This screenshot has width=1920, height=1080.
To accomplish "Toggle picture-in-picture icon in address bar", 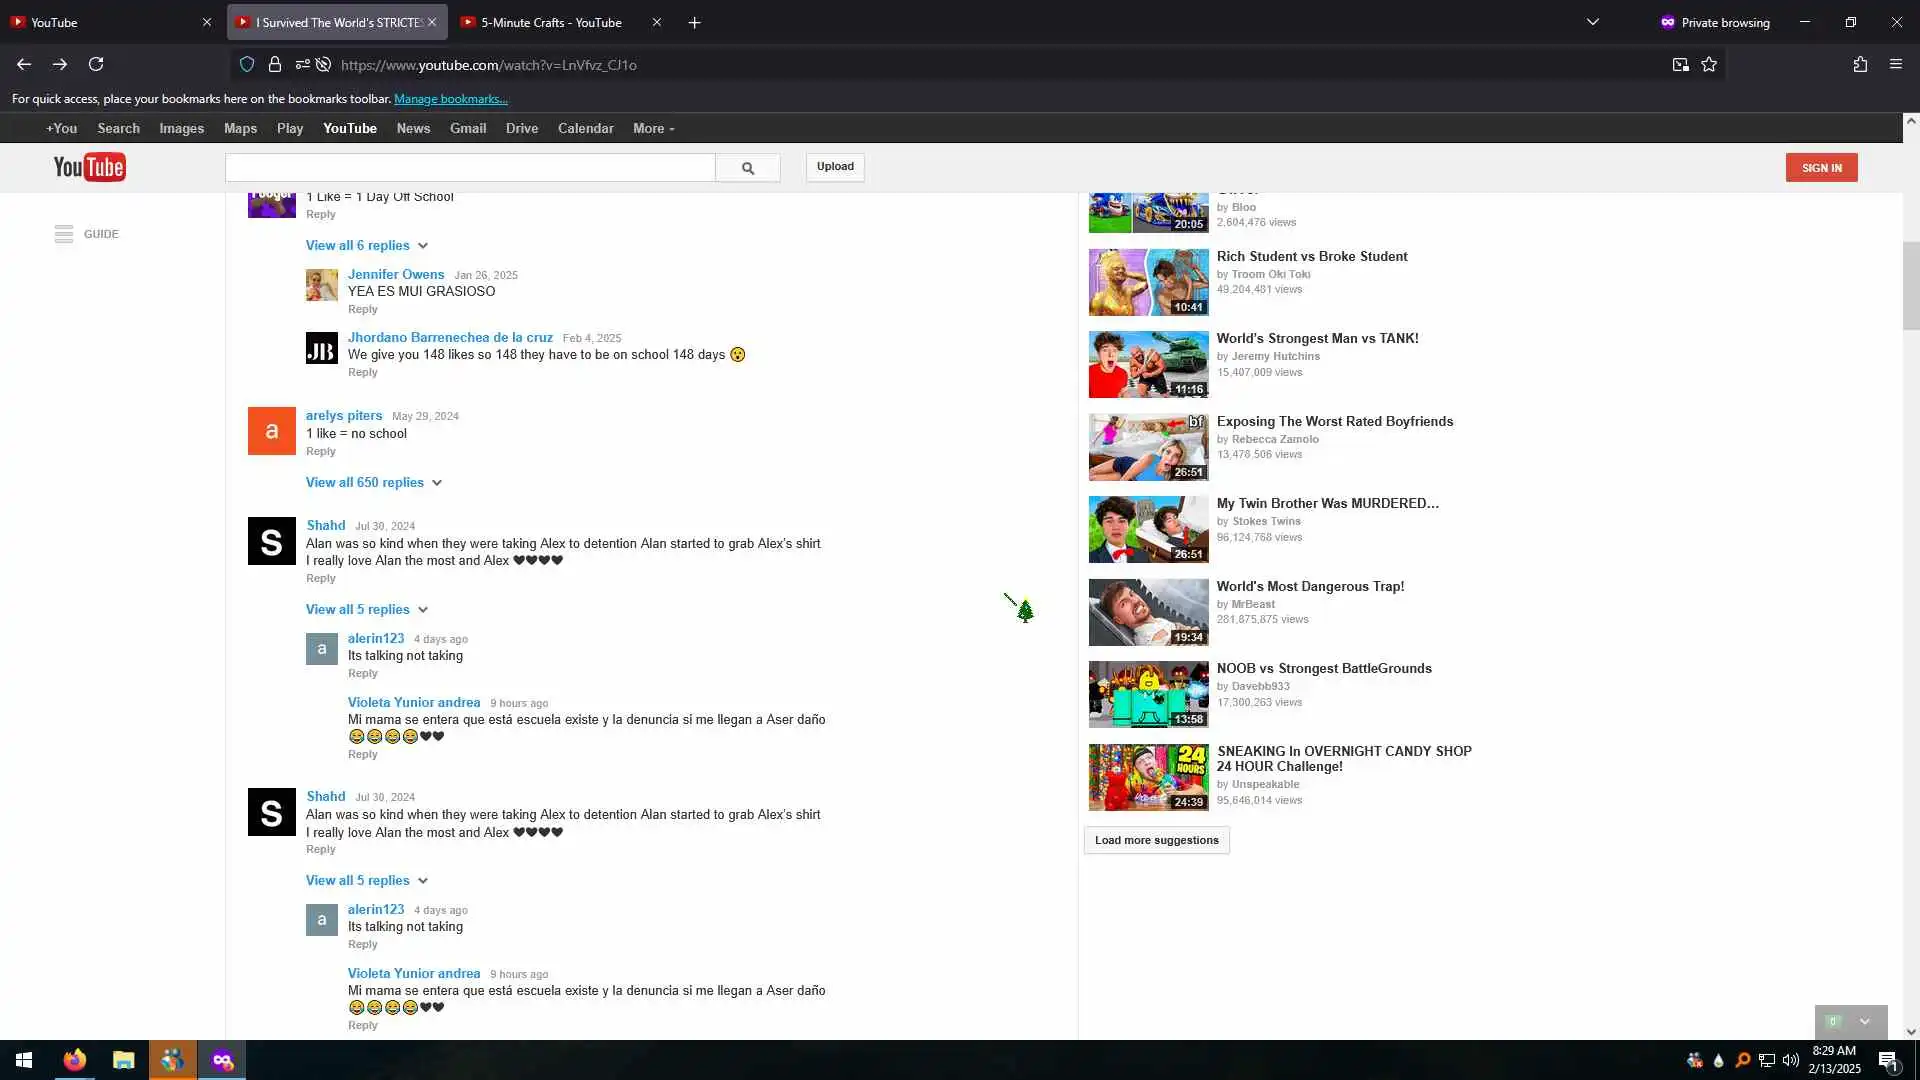I will [1680, 65].
